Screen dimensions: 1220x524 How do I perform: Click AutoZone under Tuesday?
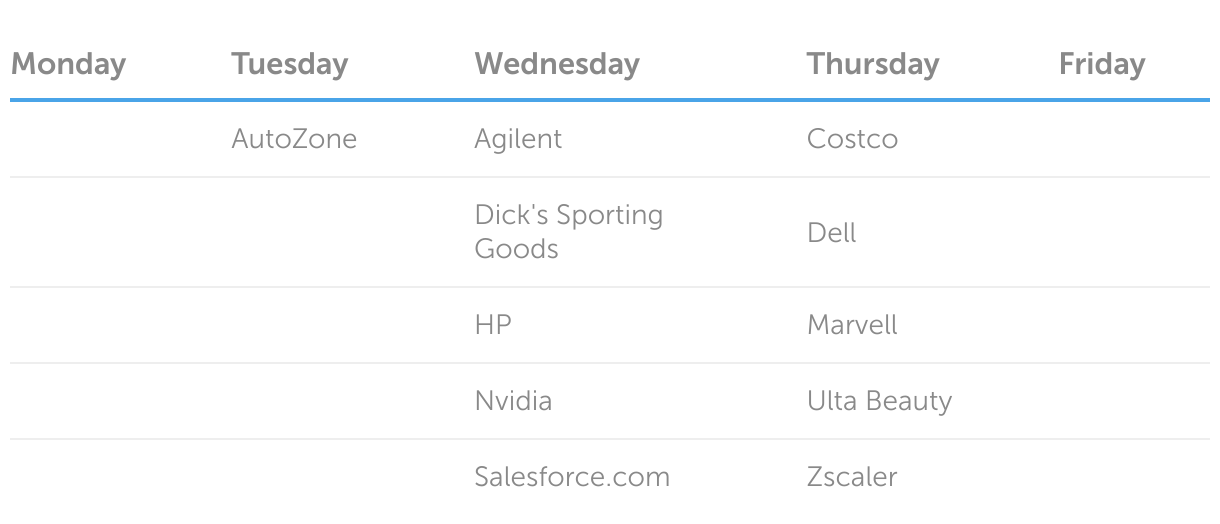(294, 139)
